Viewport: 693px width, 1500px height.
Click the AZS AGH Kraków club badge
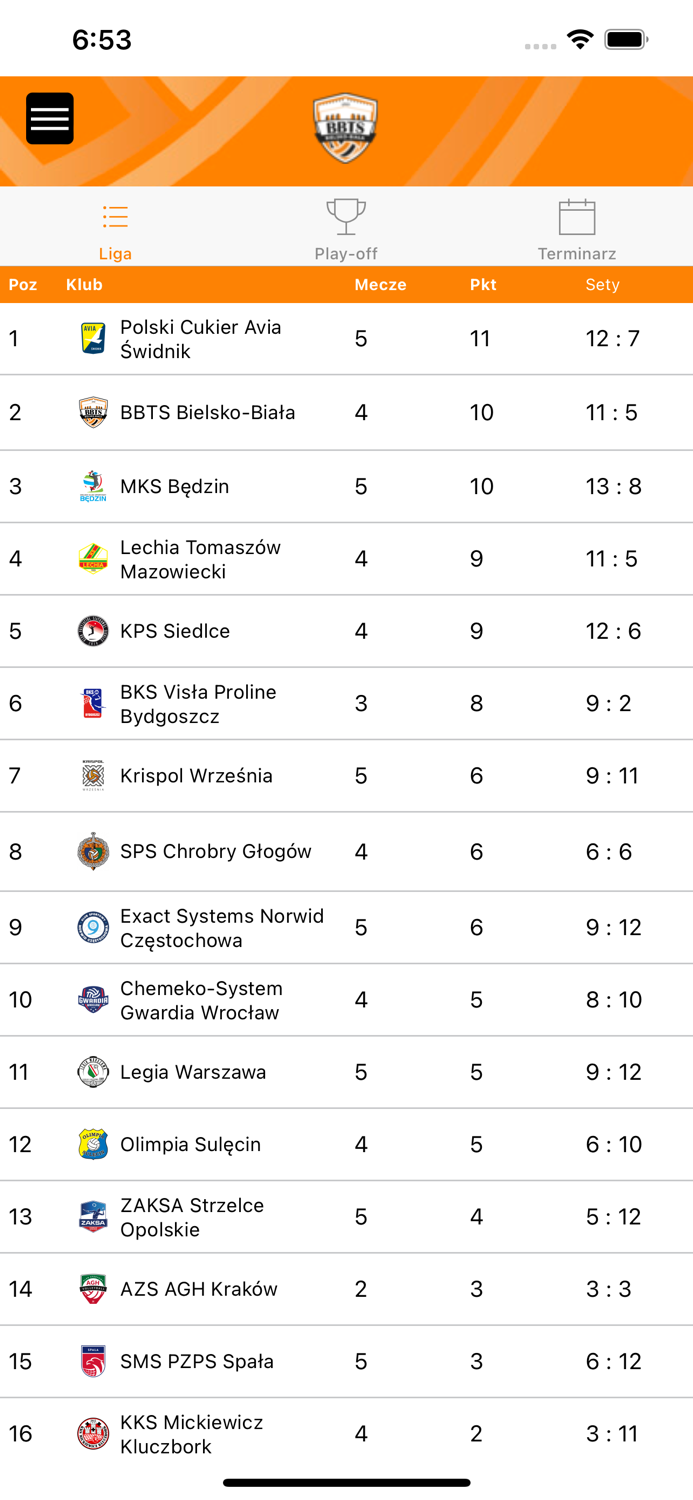click(x=93, y=1289)
